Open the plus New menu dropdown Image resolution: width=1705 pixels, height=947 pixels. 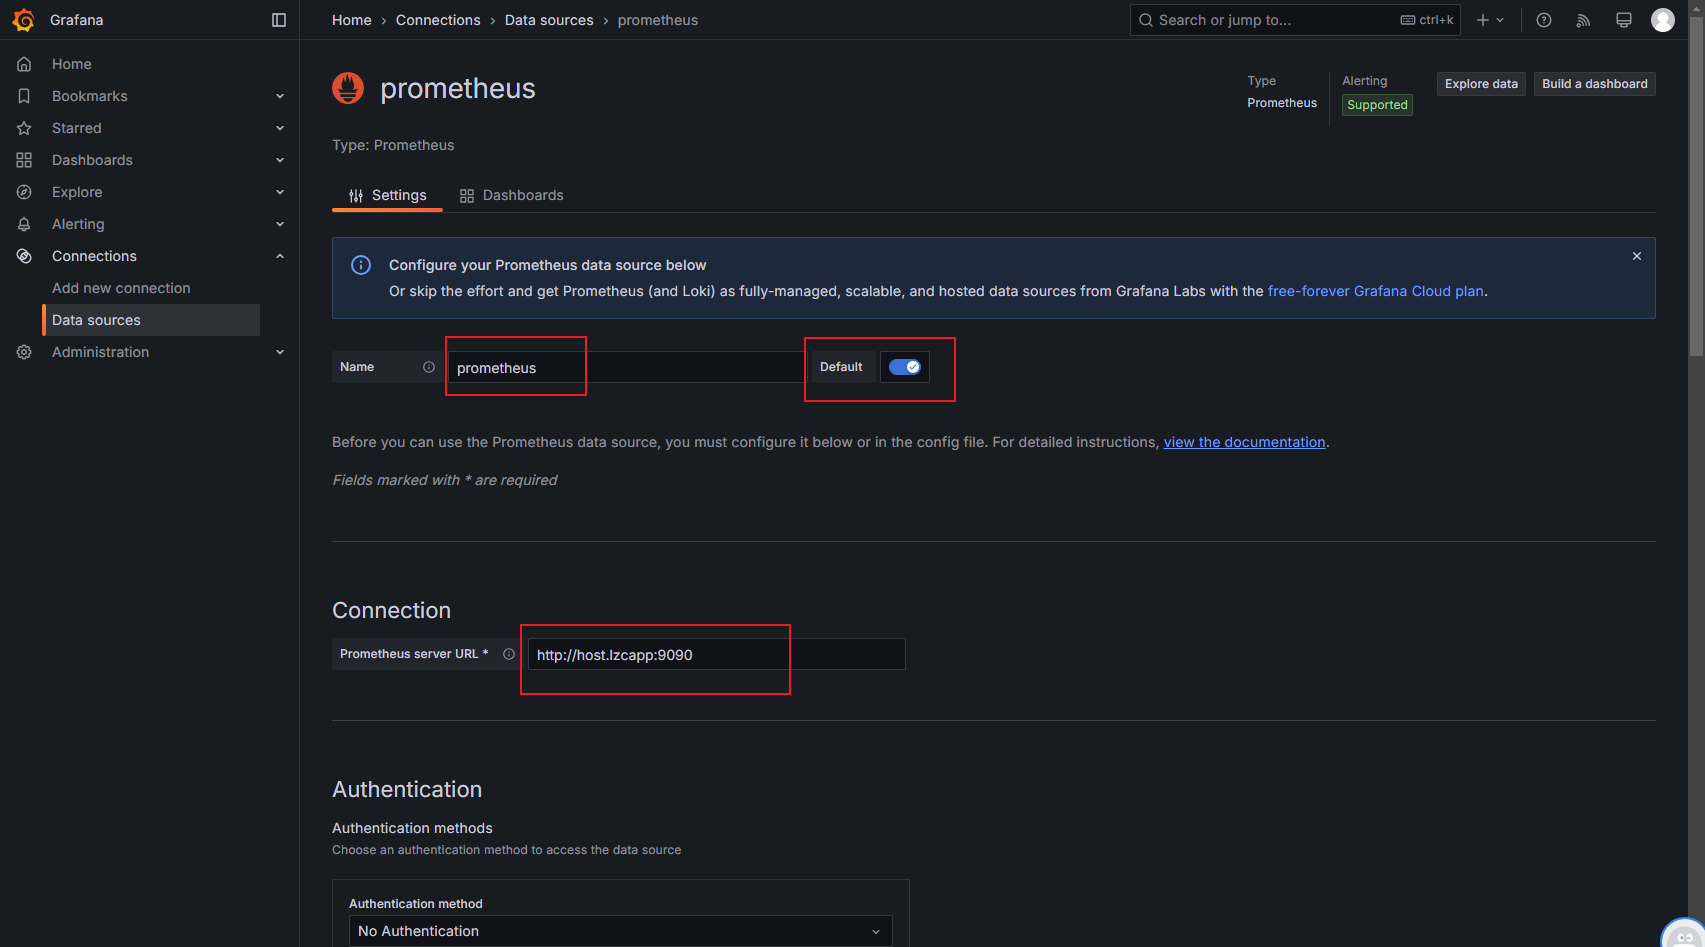(1490, 20)
